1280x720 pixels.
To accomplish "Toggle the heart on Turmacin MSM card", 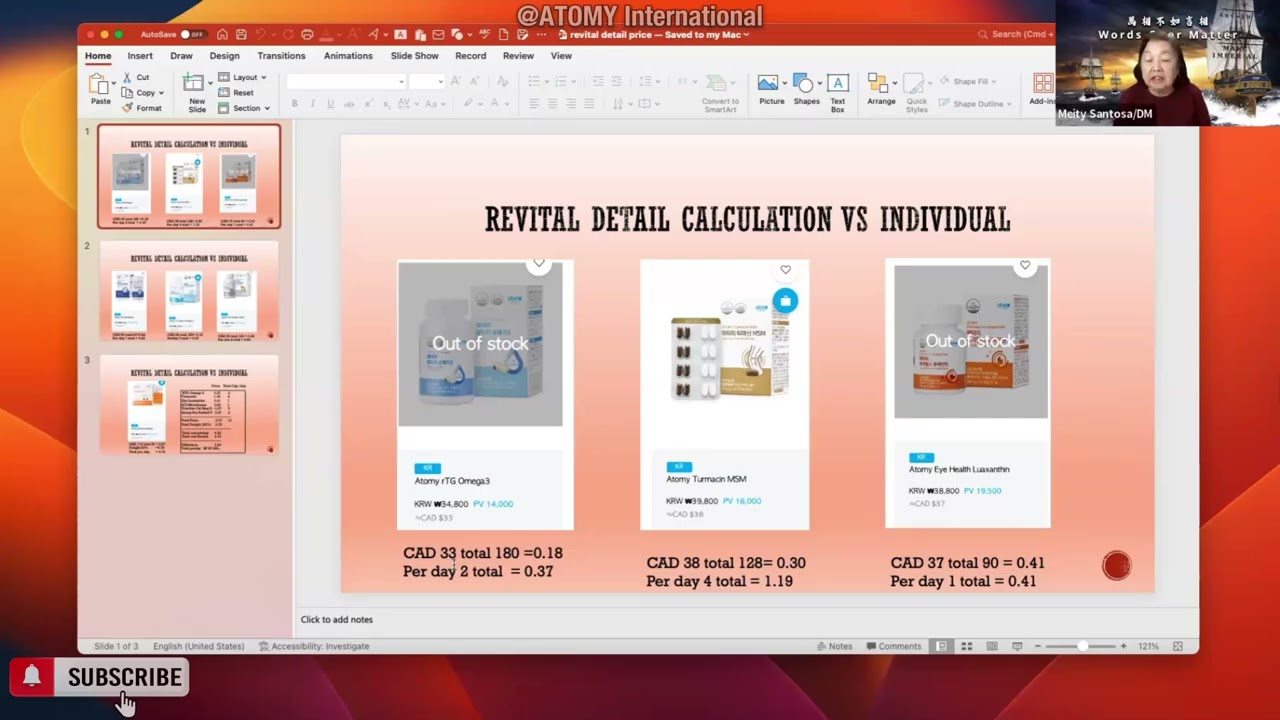I will click(x=785, y=270).
